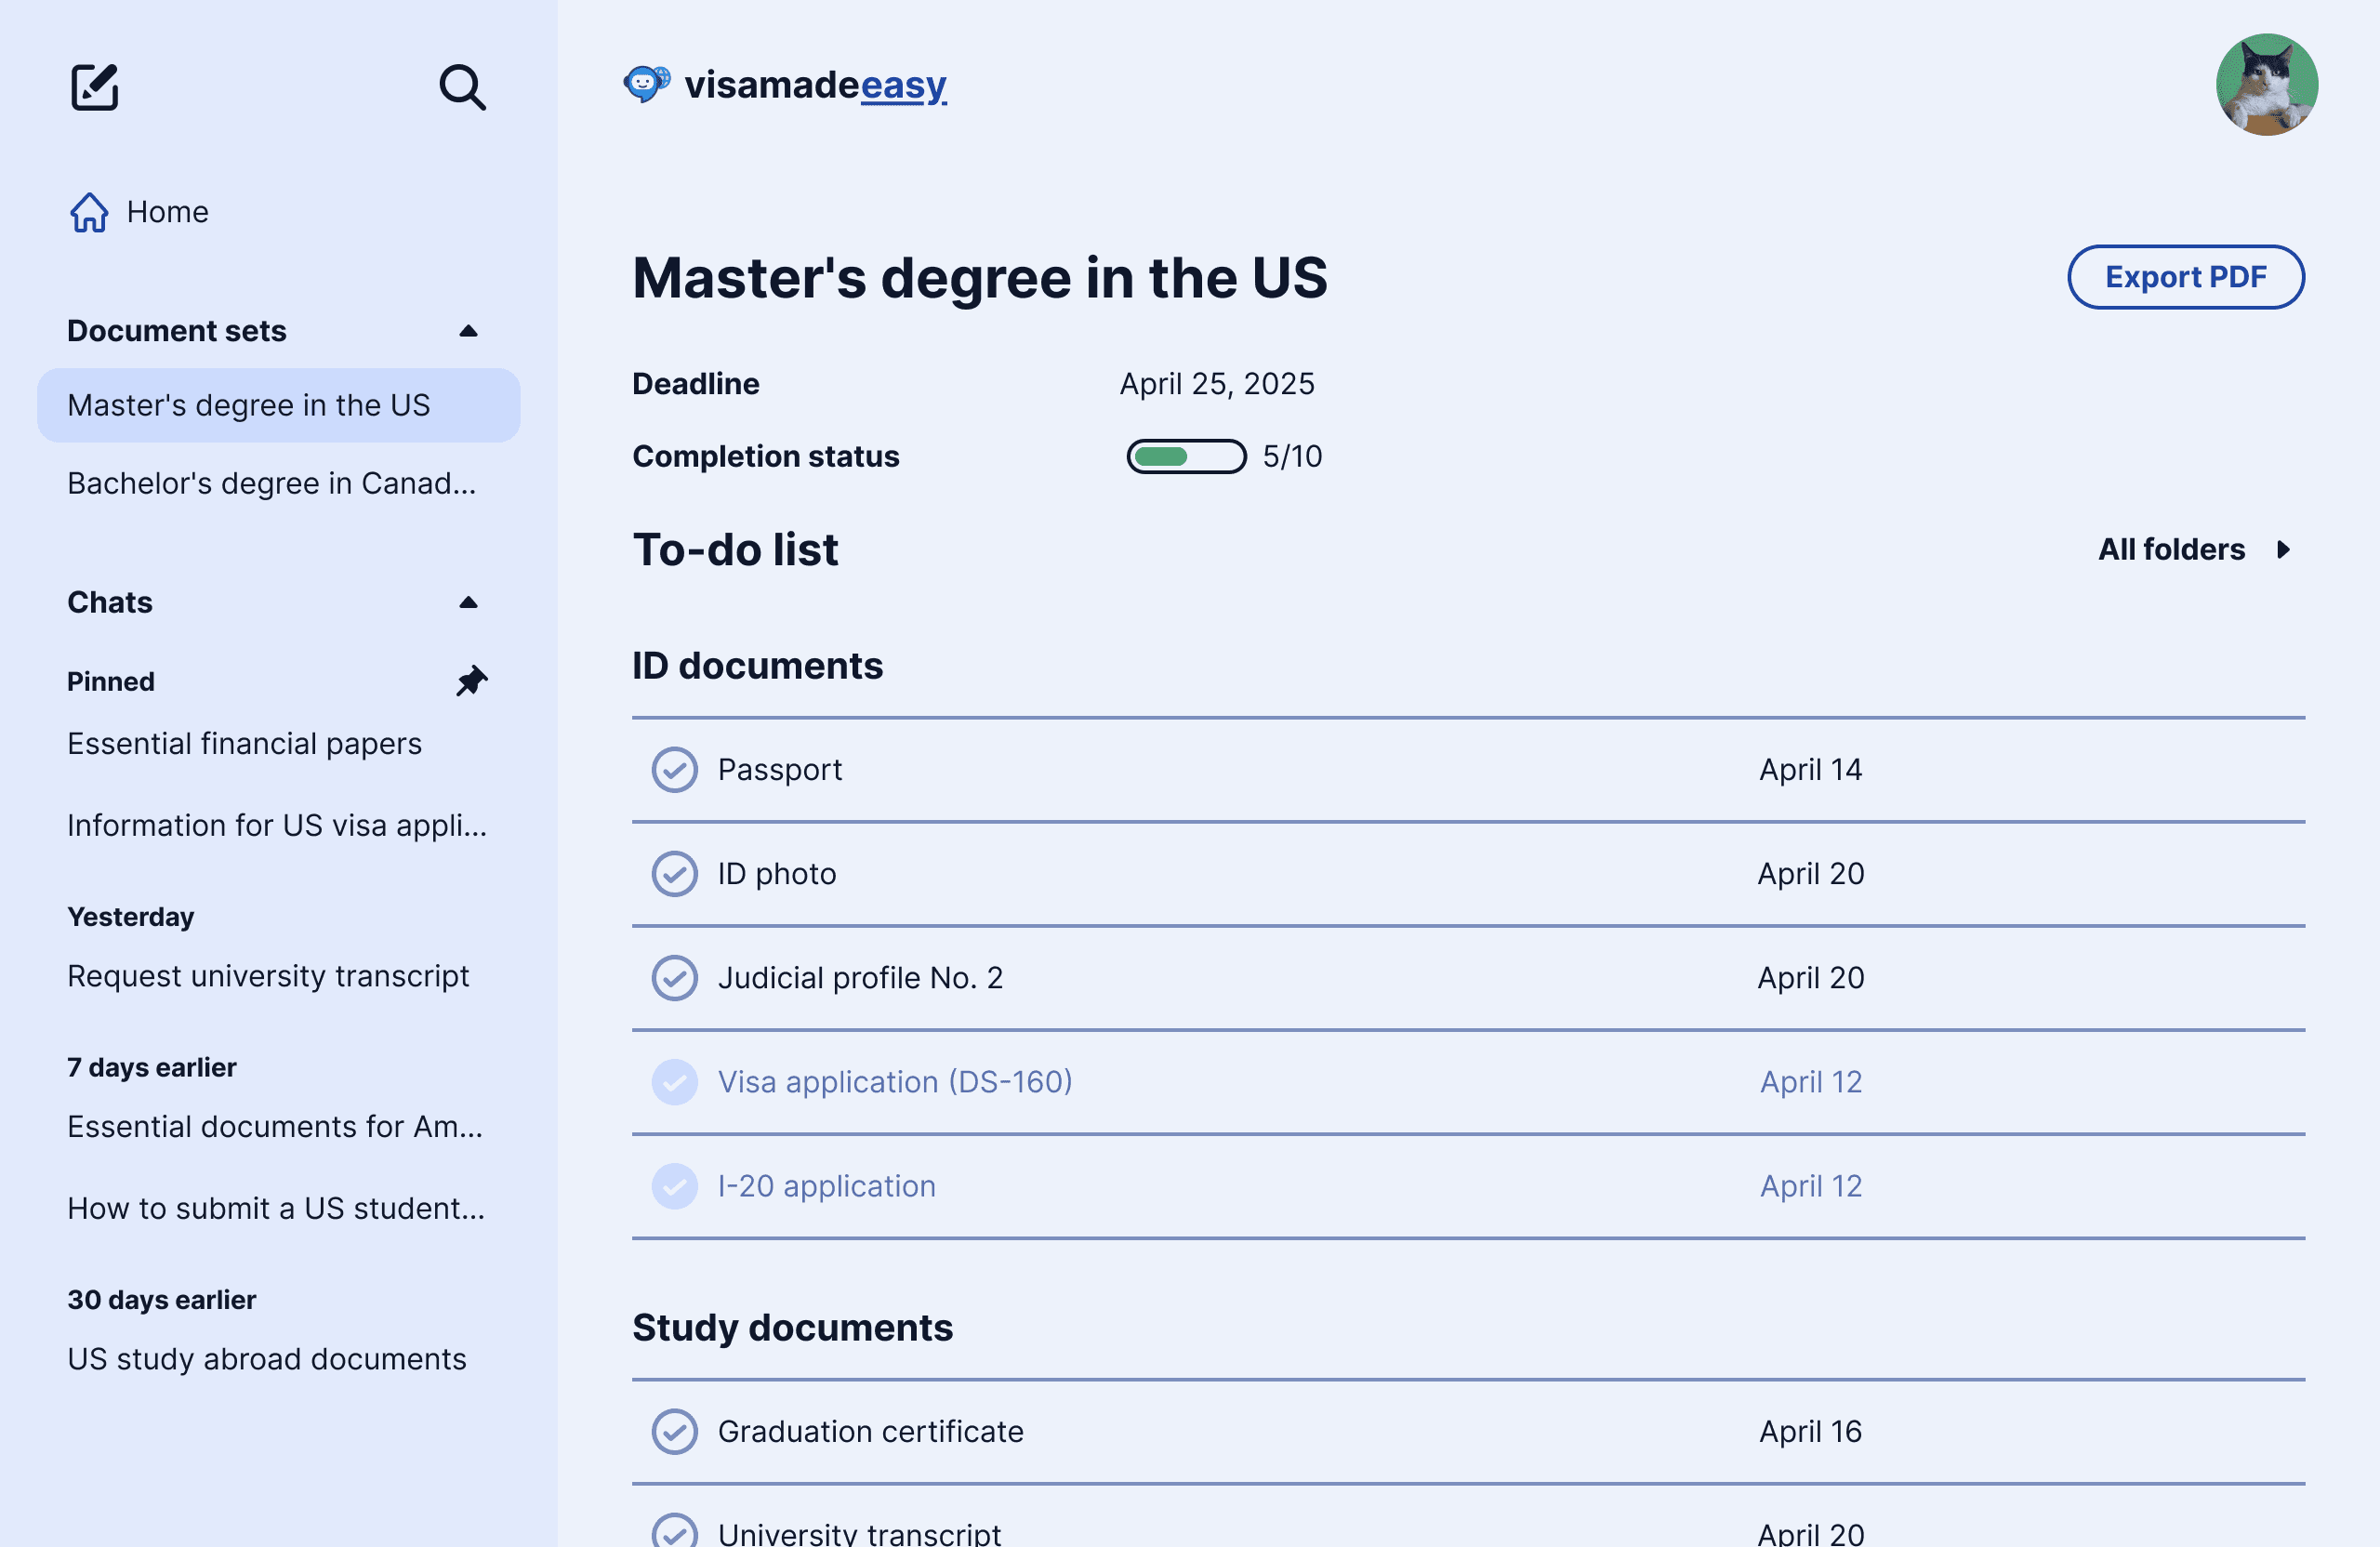
Task: Toggle the I-20 application checkmark
Action: (675, 1186)
